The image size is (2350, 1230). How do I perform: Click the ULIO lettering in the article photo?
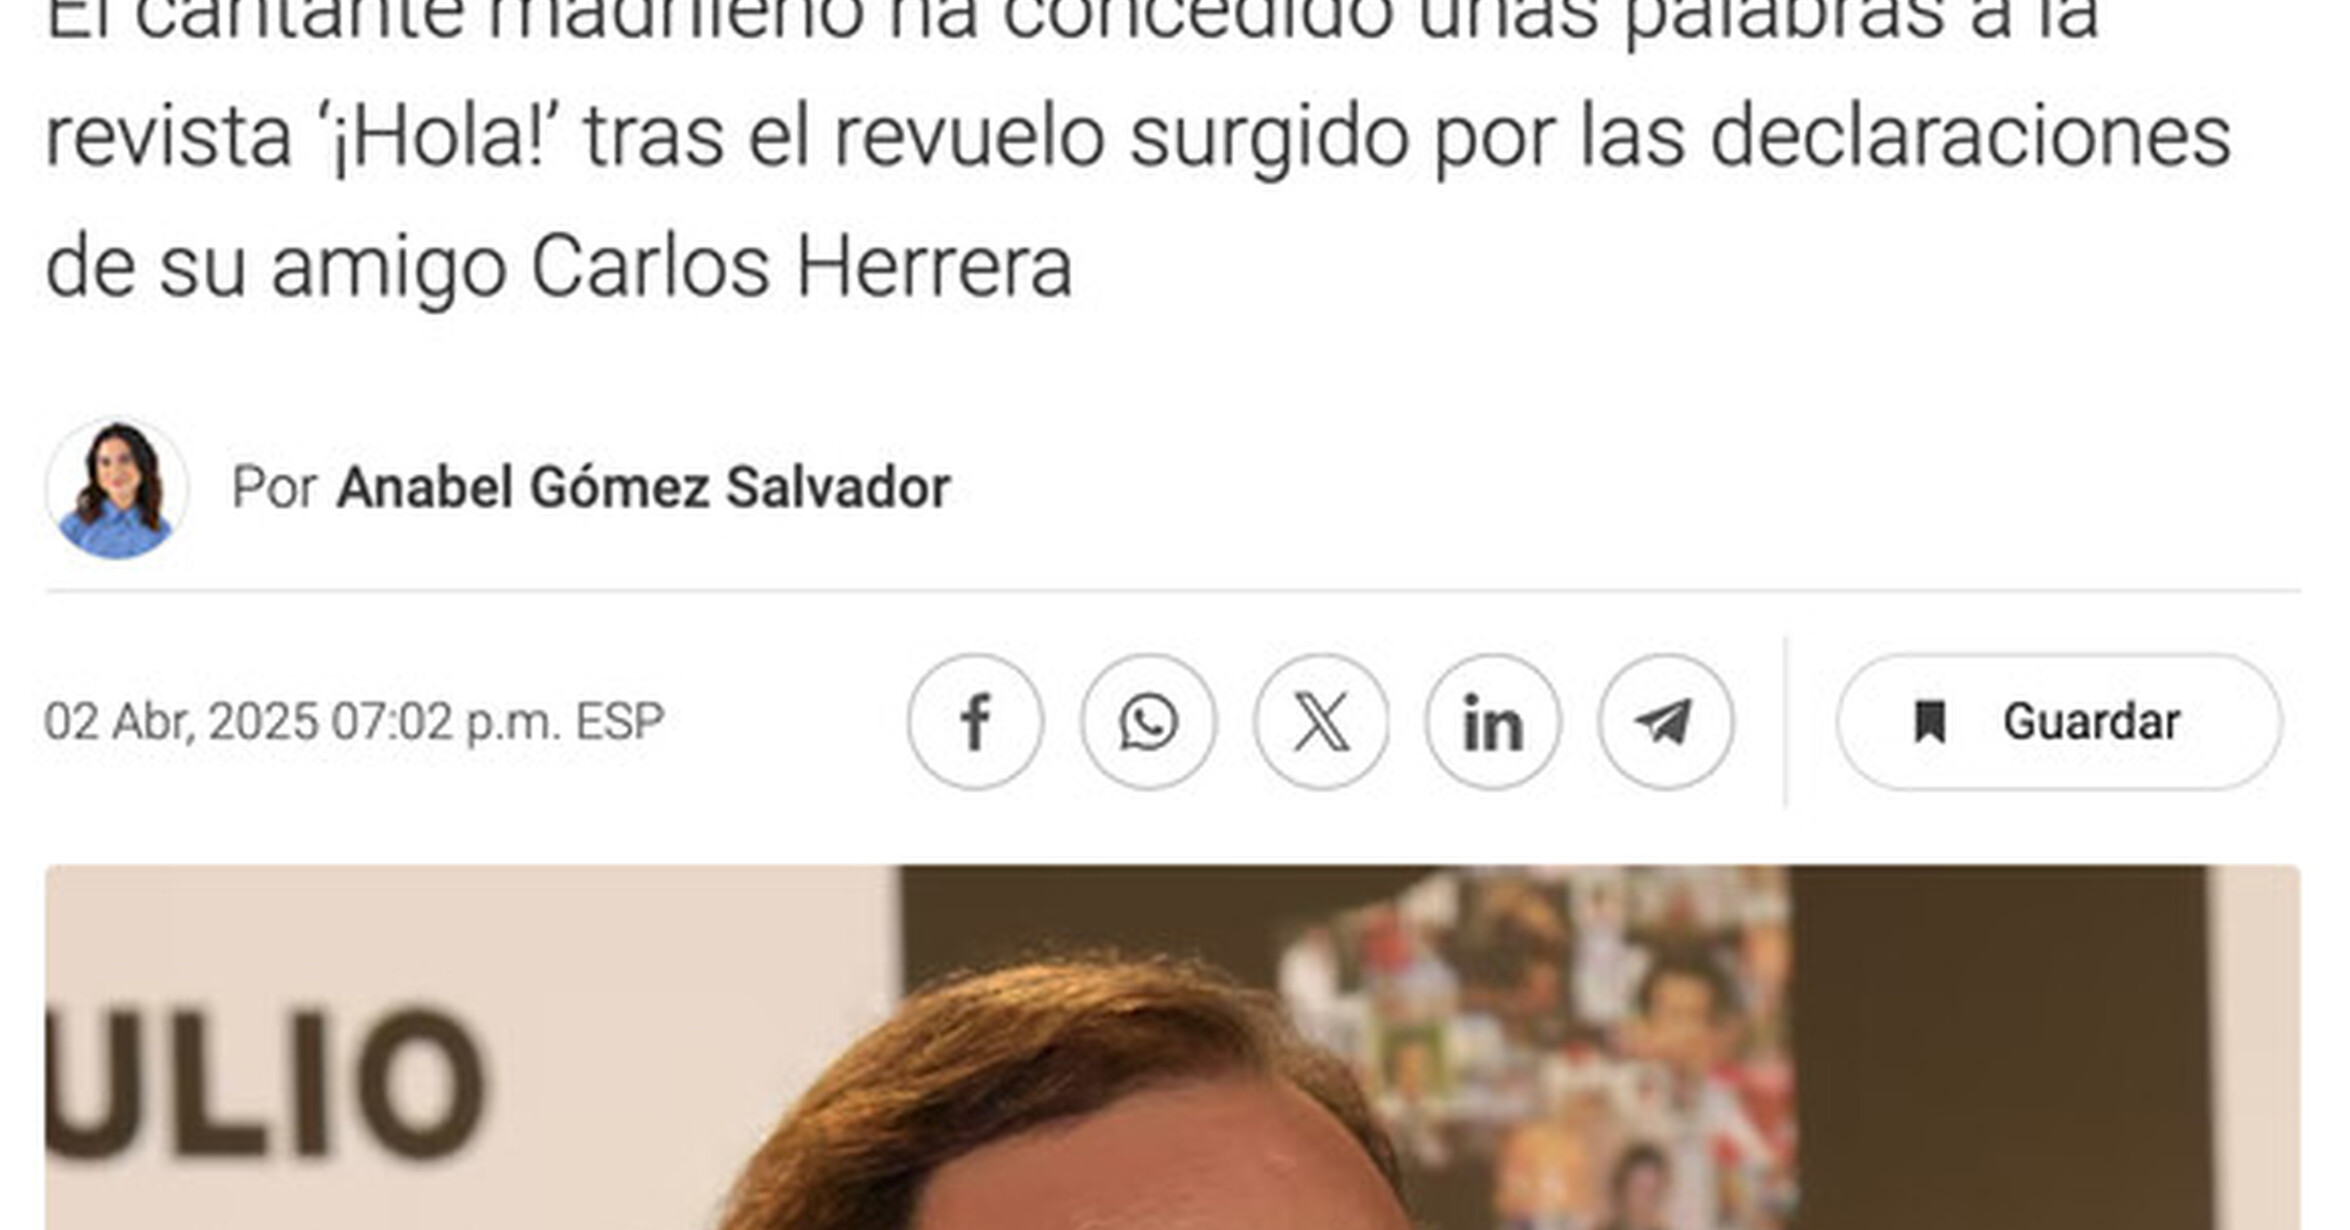pos(265,1083)
